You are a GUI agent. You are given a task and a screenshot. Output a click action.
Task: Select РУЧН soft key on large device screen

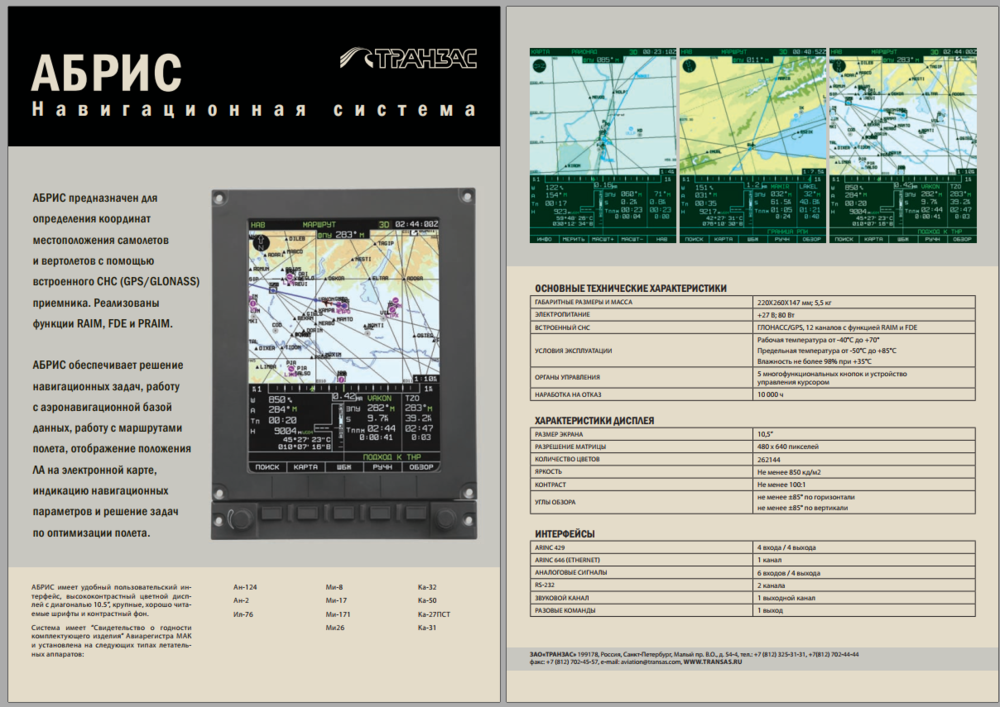[382, 467]
